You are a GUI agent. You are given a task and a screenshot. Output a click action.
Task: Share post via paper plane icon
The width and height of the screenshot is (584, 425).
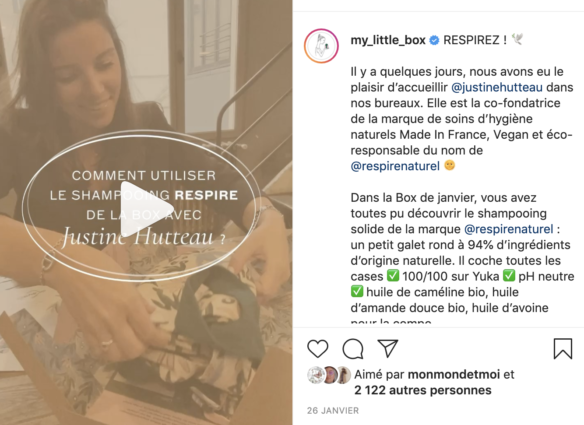388,349
